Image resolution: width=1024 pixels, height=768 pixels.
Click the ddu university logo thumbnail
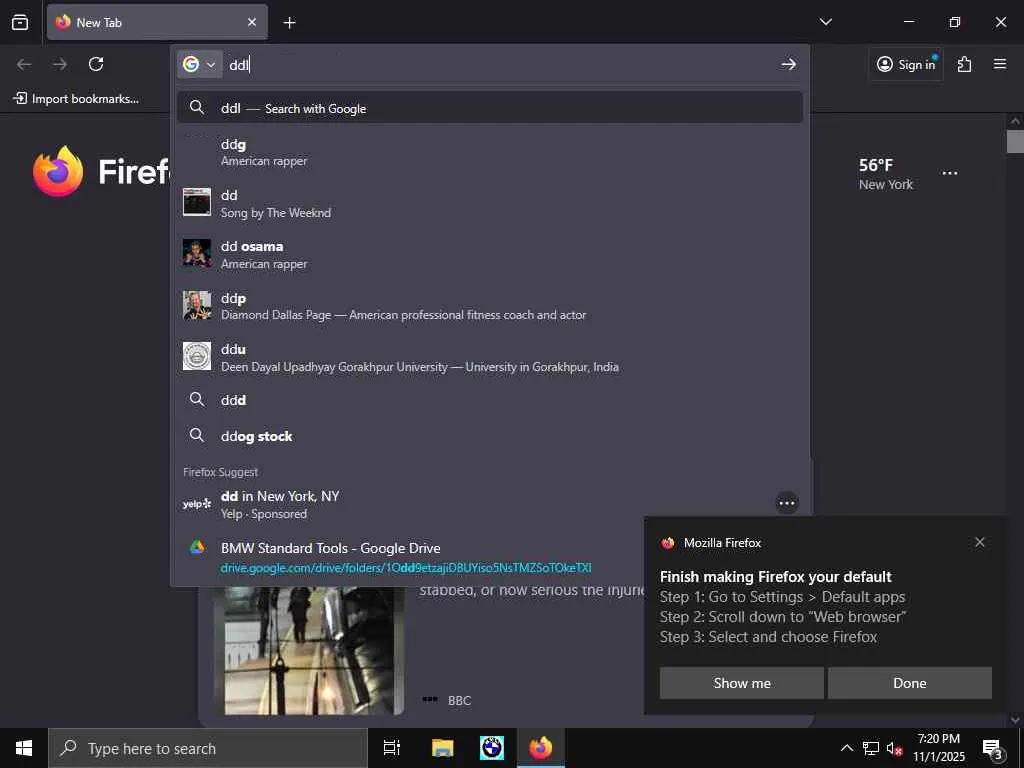[x=197, y=356]
